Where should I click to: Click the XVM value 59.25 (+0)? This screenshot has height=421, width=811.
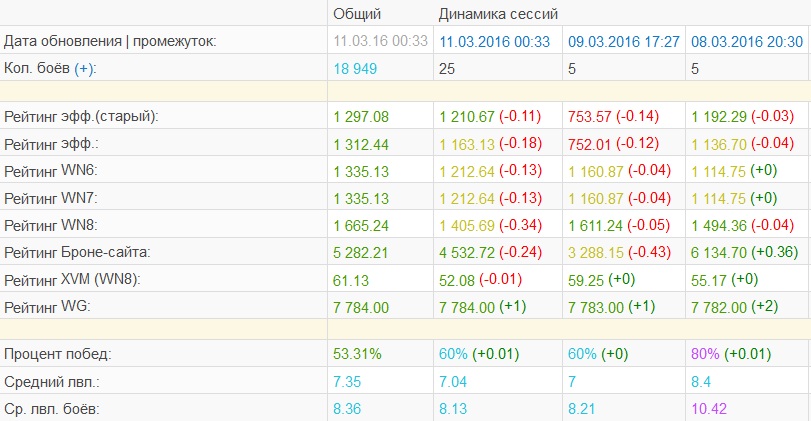click(602, 280)
